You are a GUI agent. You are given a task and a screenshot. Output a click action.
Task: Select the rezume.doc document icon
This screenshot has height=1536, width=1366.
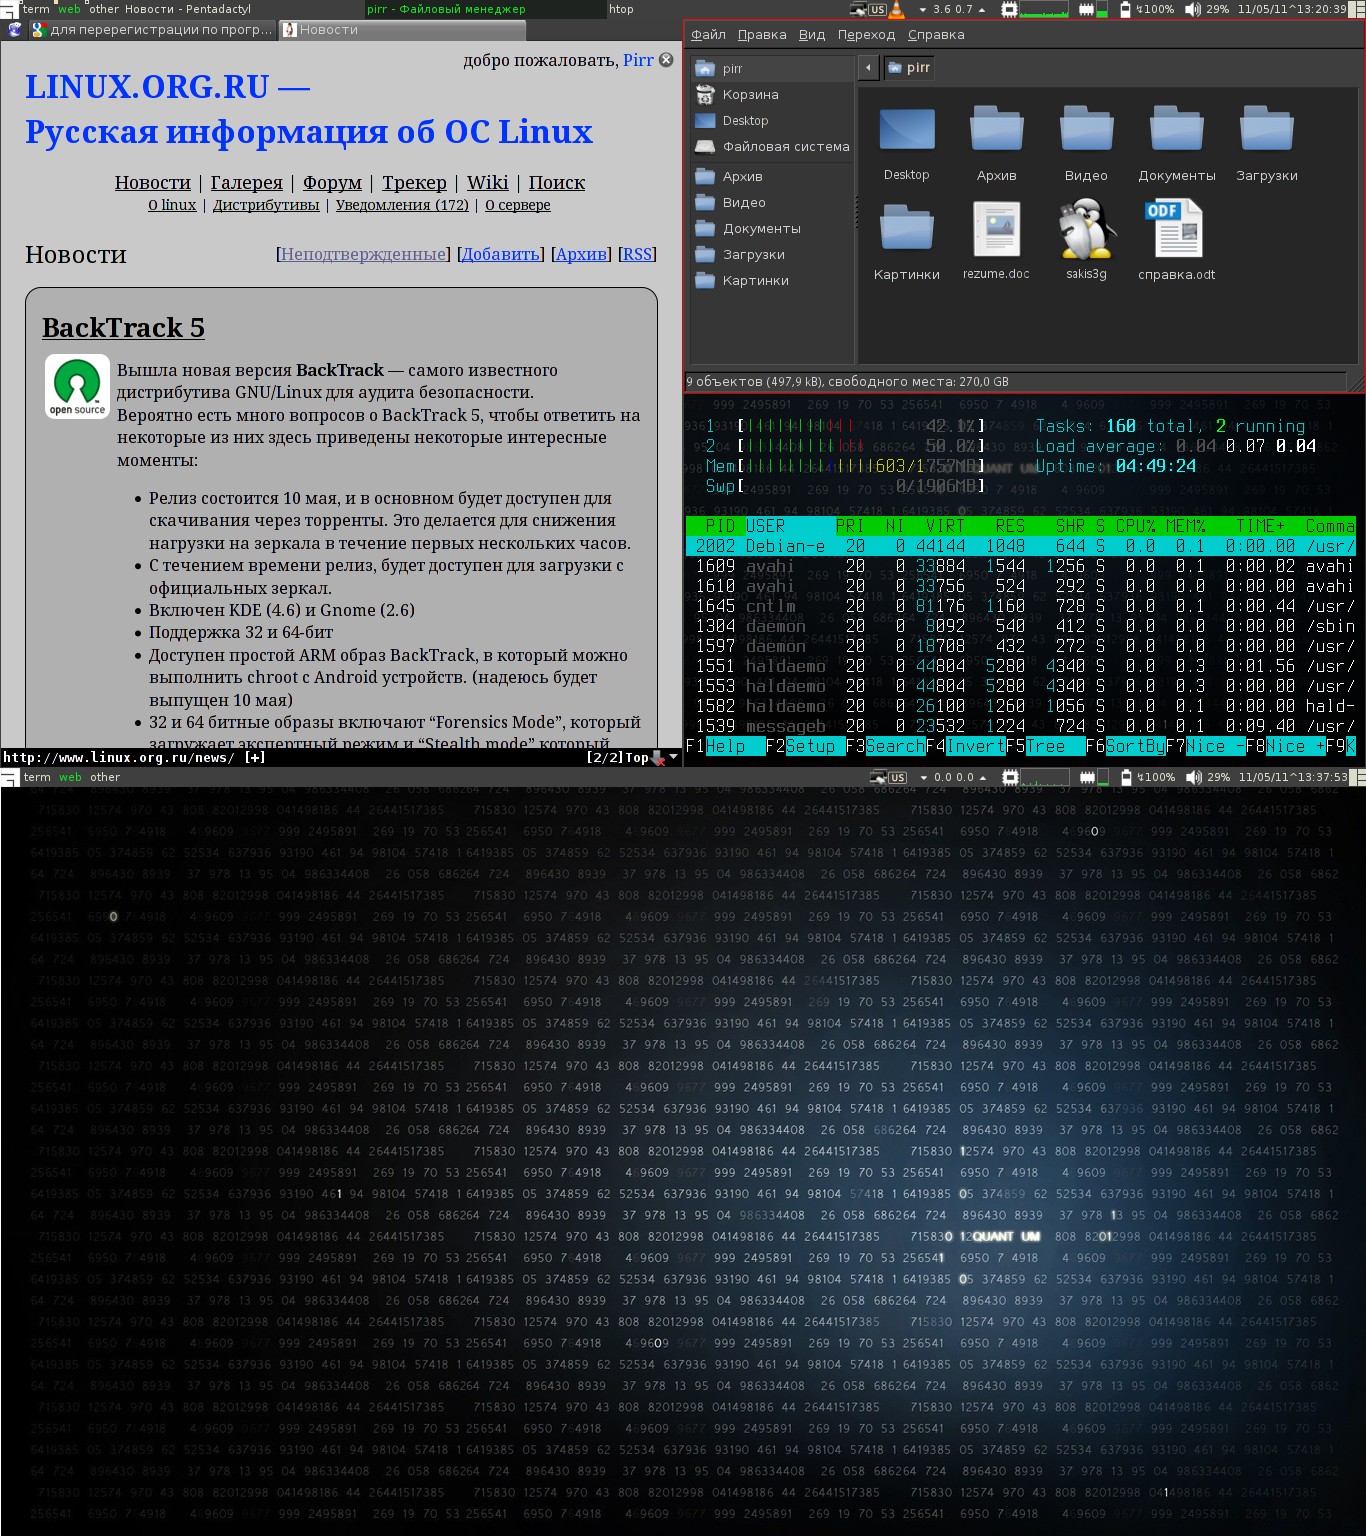[997, 229]
